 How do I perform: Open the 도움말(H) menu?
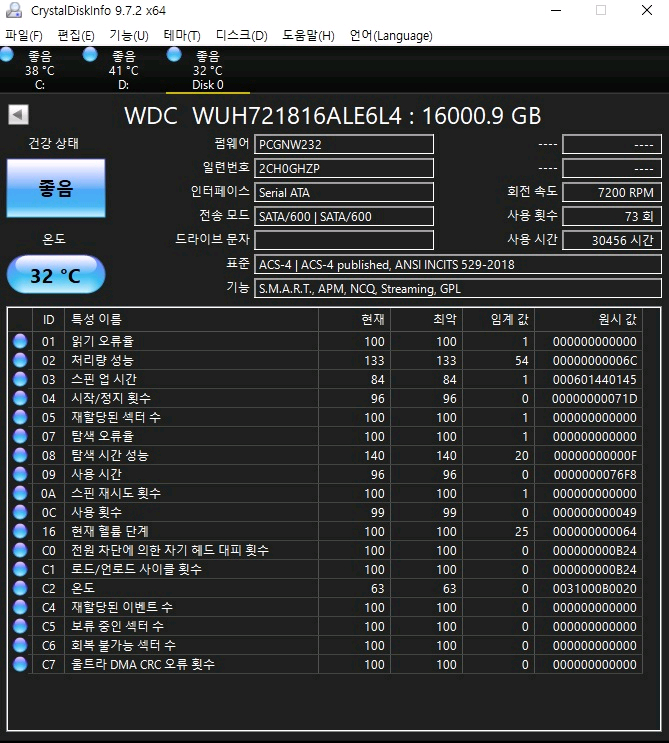(308, 36)
